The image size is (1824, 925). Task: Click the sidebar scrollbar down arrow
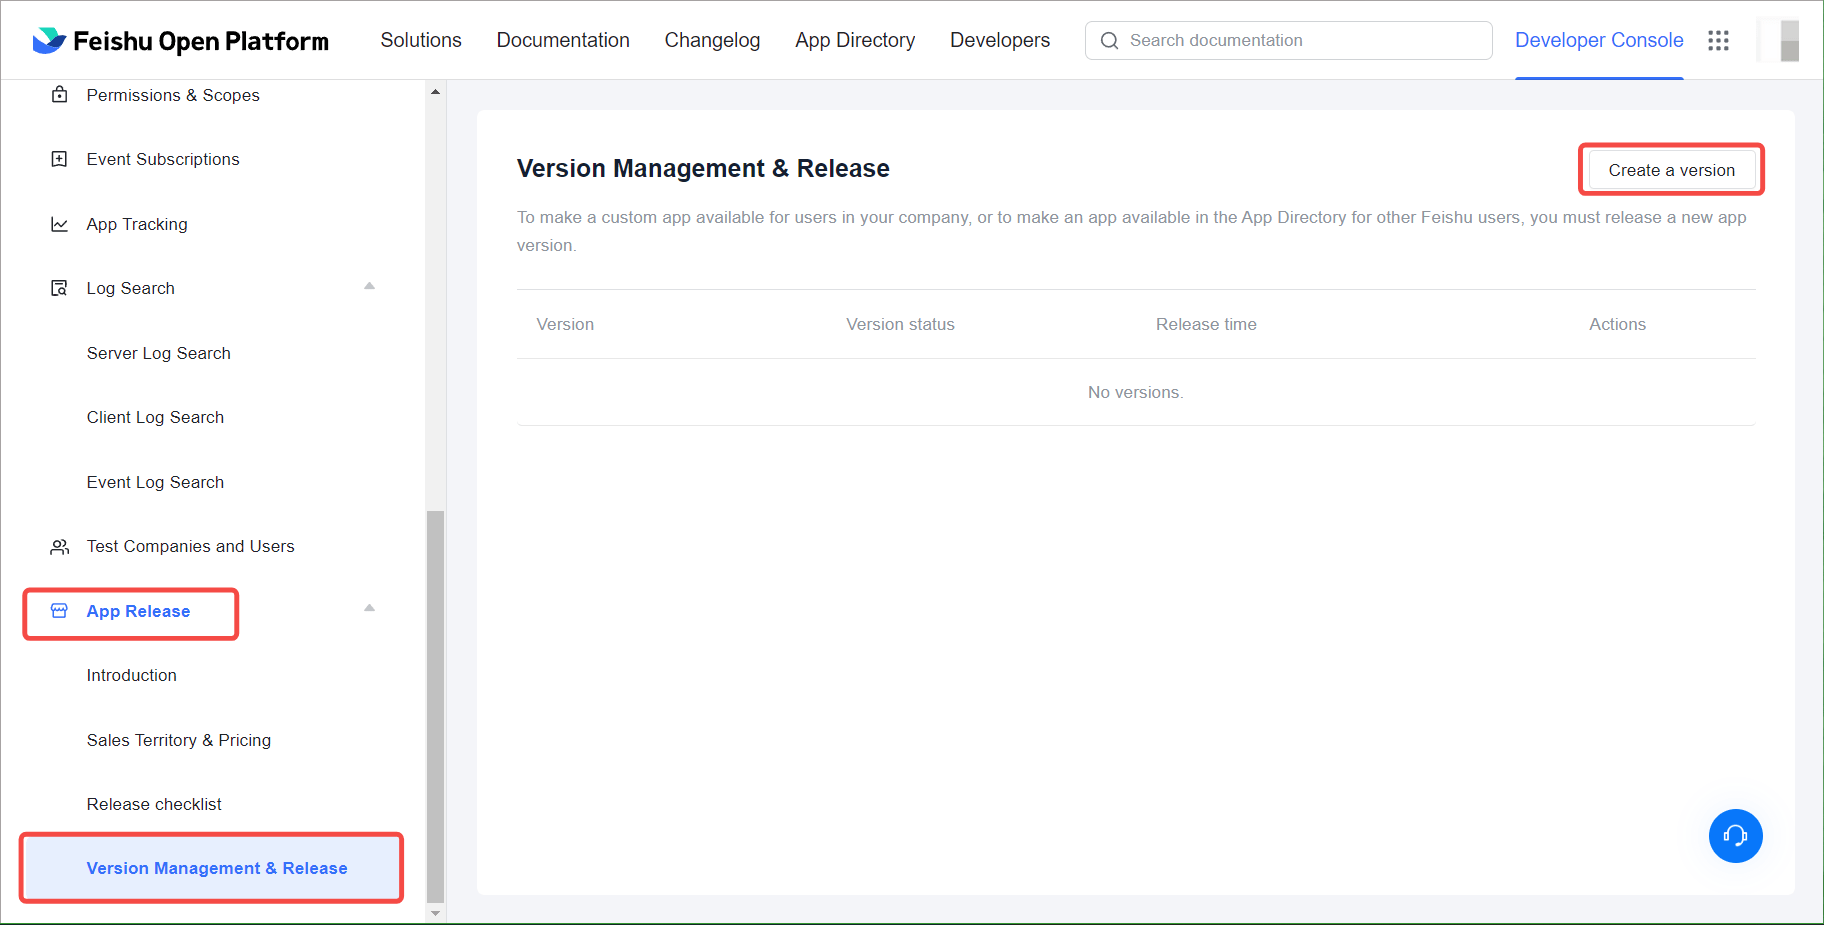click(435, 913)
